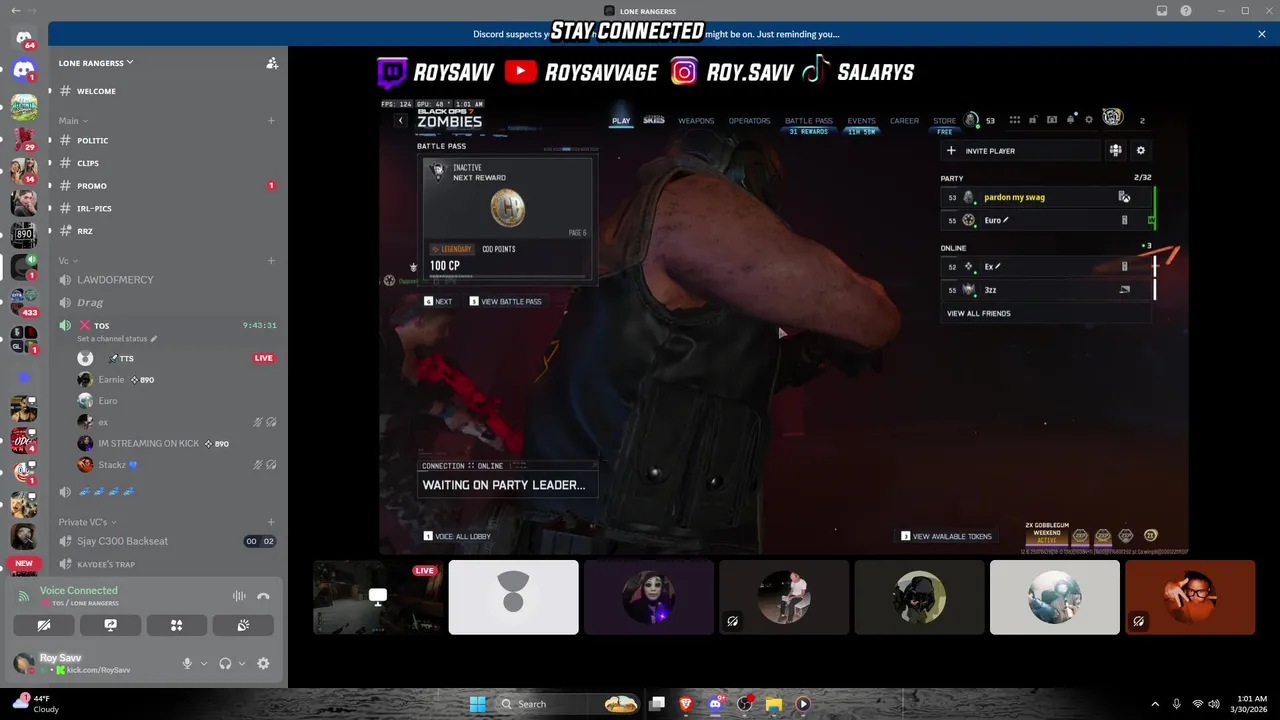Open the PROMO channel
The width and height of the screenshot is (1280, 720).
point(167,186)
